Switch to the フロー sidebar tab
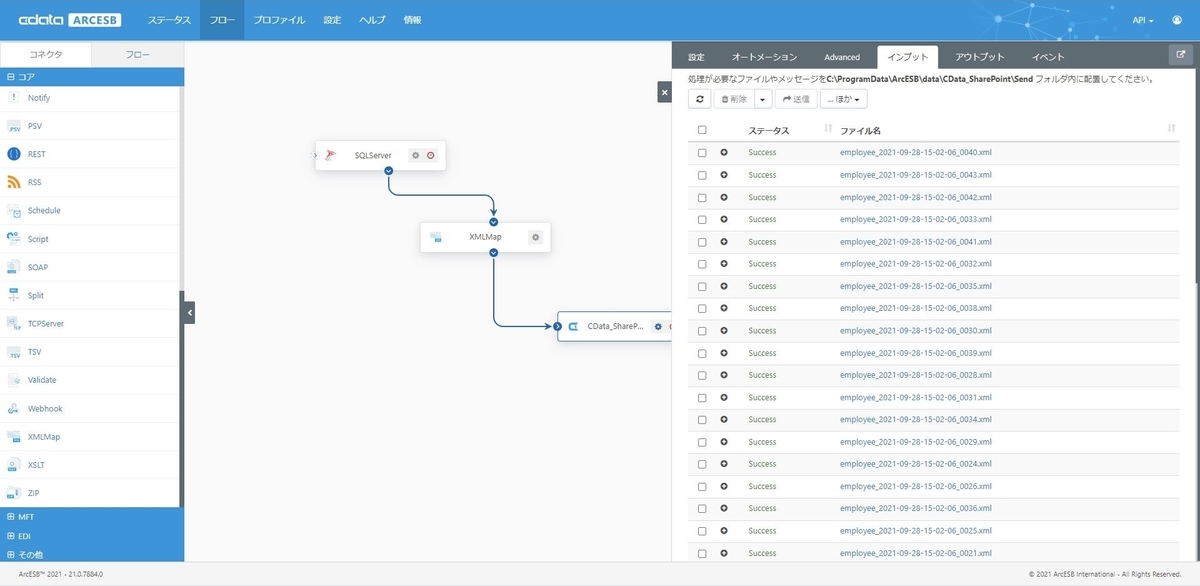The width and height of the screenshot is (1200, 586). 138,55
